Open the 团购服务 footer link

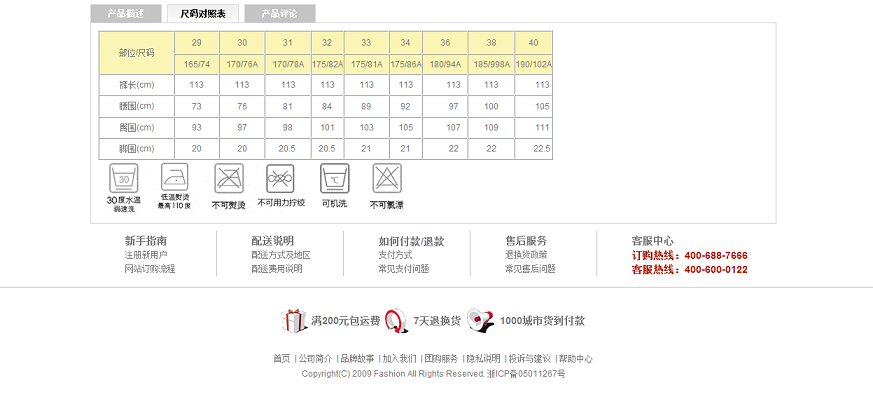[x=441, y=359]
